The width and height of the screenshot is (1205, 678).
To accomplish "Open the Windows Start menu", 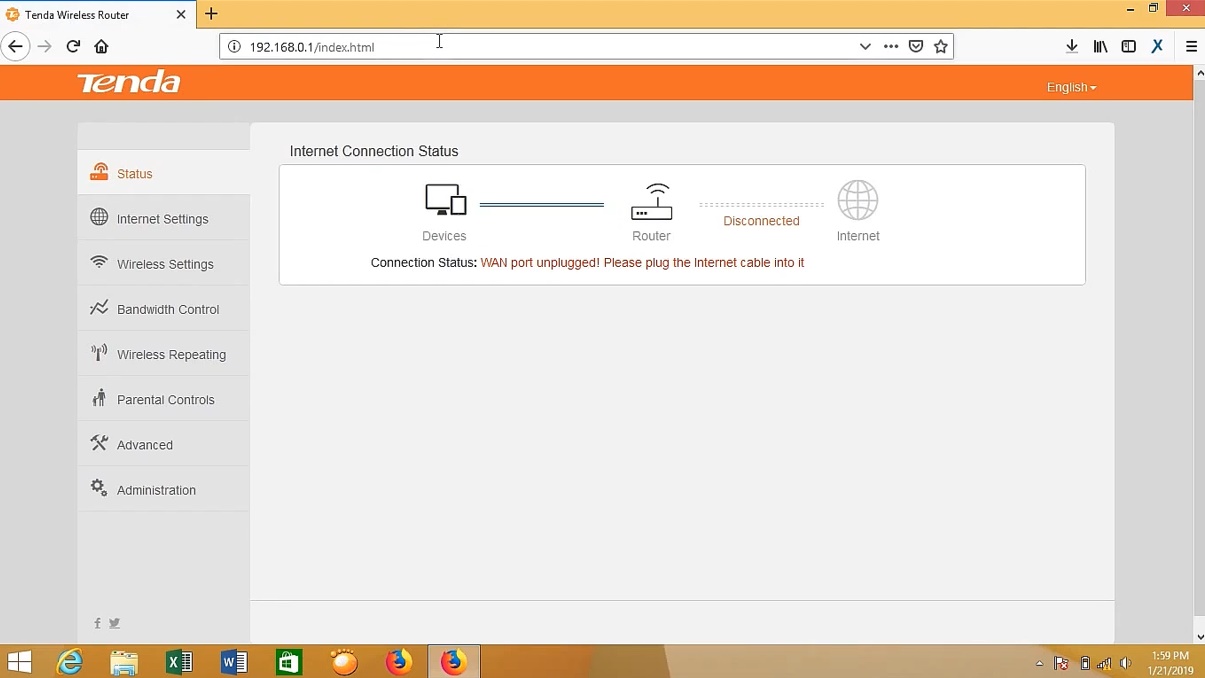I will tap(19, 662).
